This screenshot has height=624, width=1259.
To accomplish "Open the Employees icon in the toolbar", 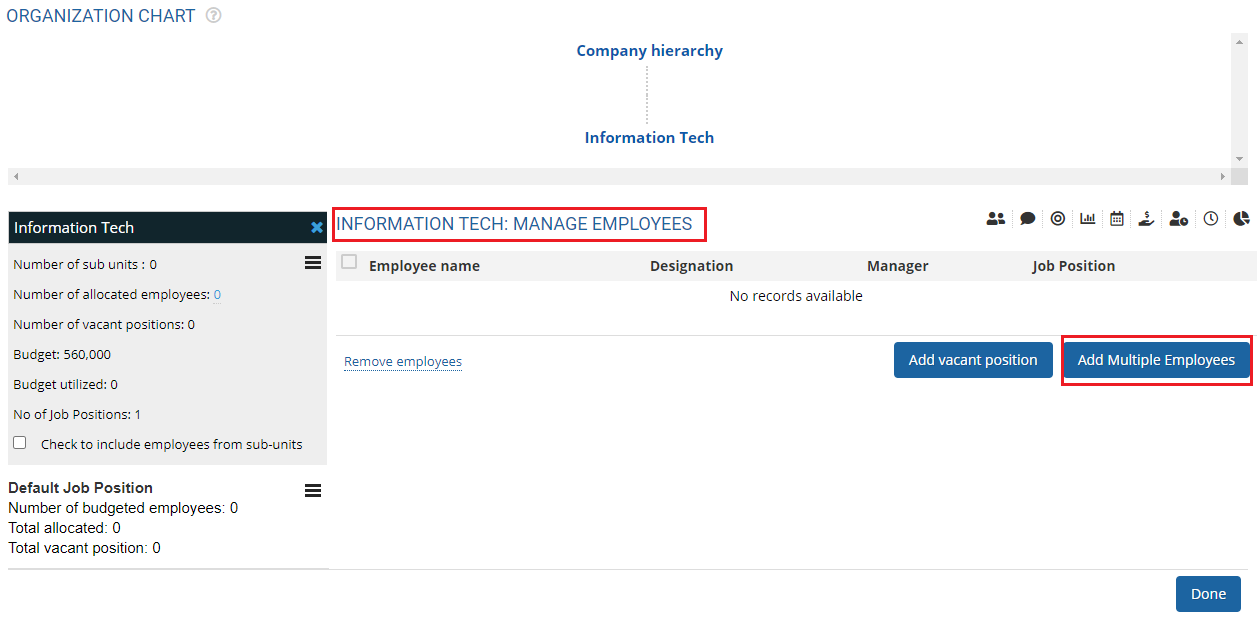I will tap(995, 218).
